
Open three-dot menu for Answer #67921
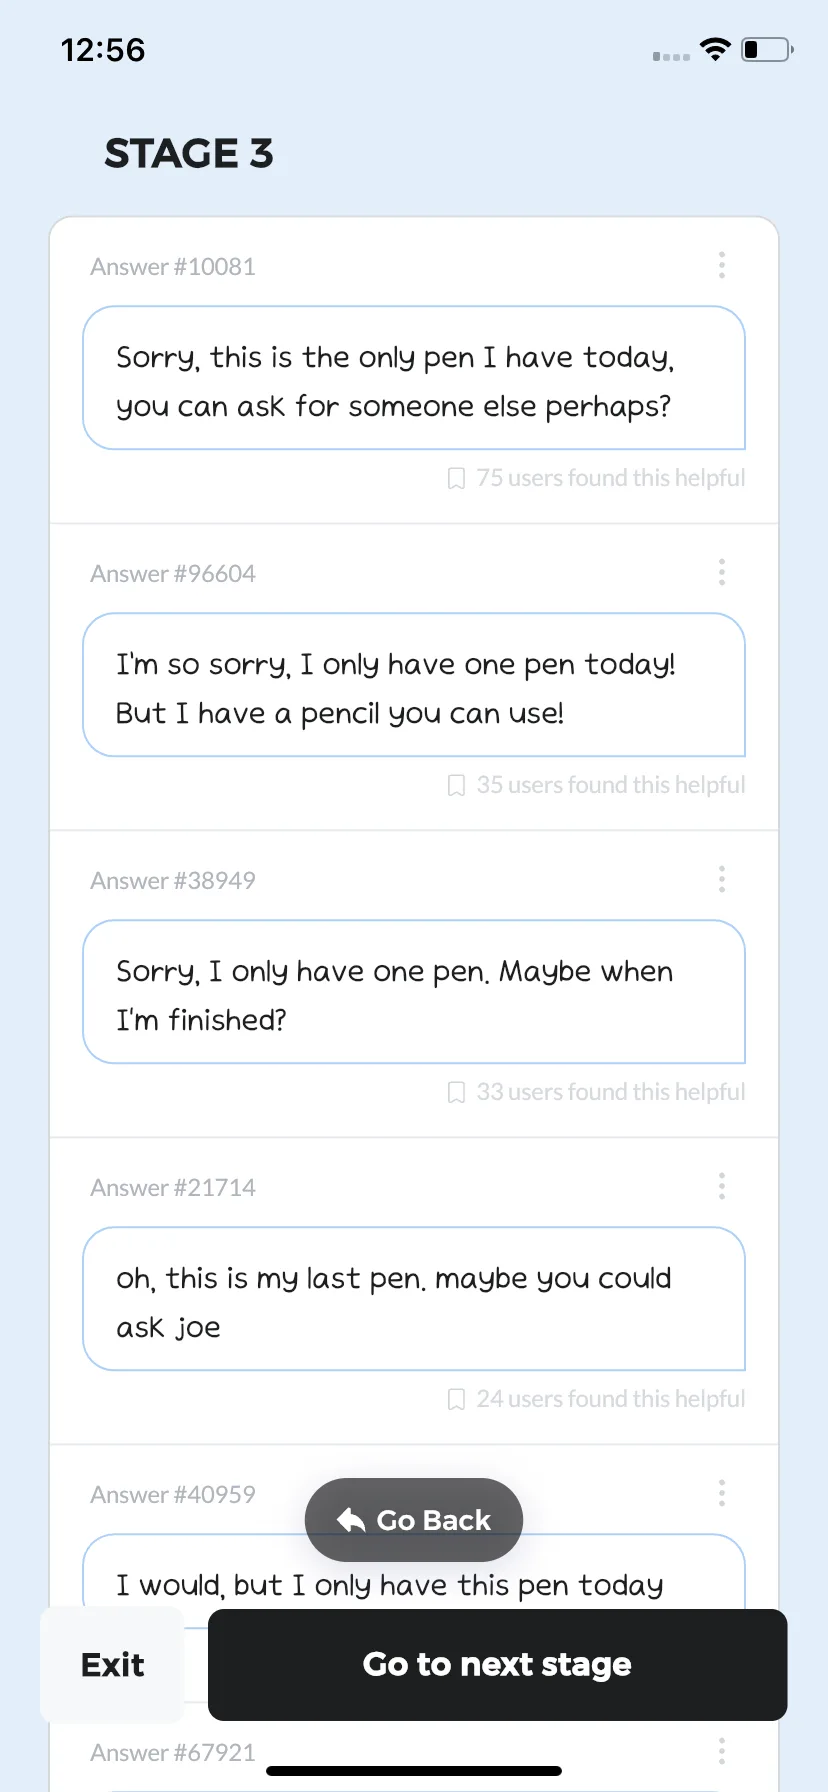[x=721, y=1751]
